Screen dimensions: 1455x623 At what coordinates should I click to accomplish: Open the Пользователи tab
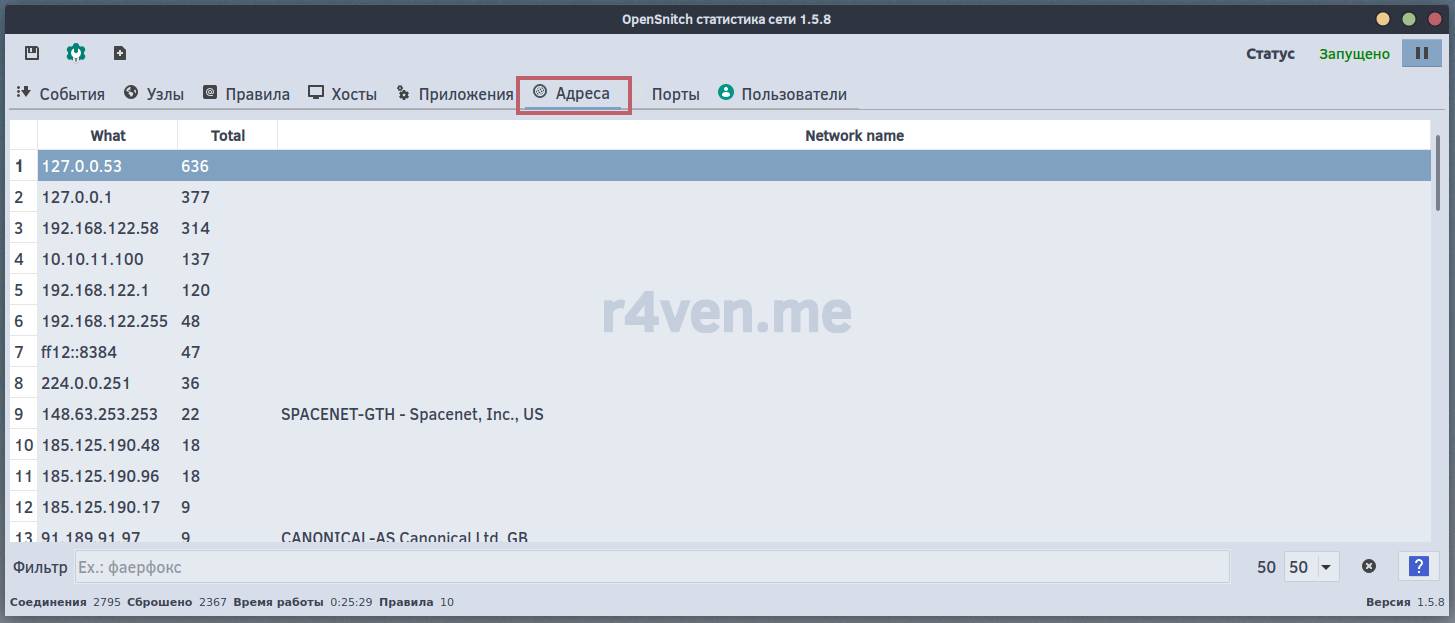point(782,94)
